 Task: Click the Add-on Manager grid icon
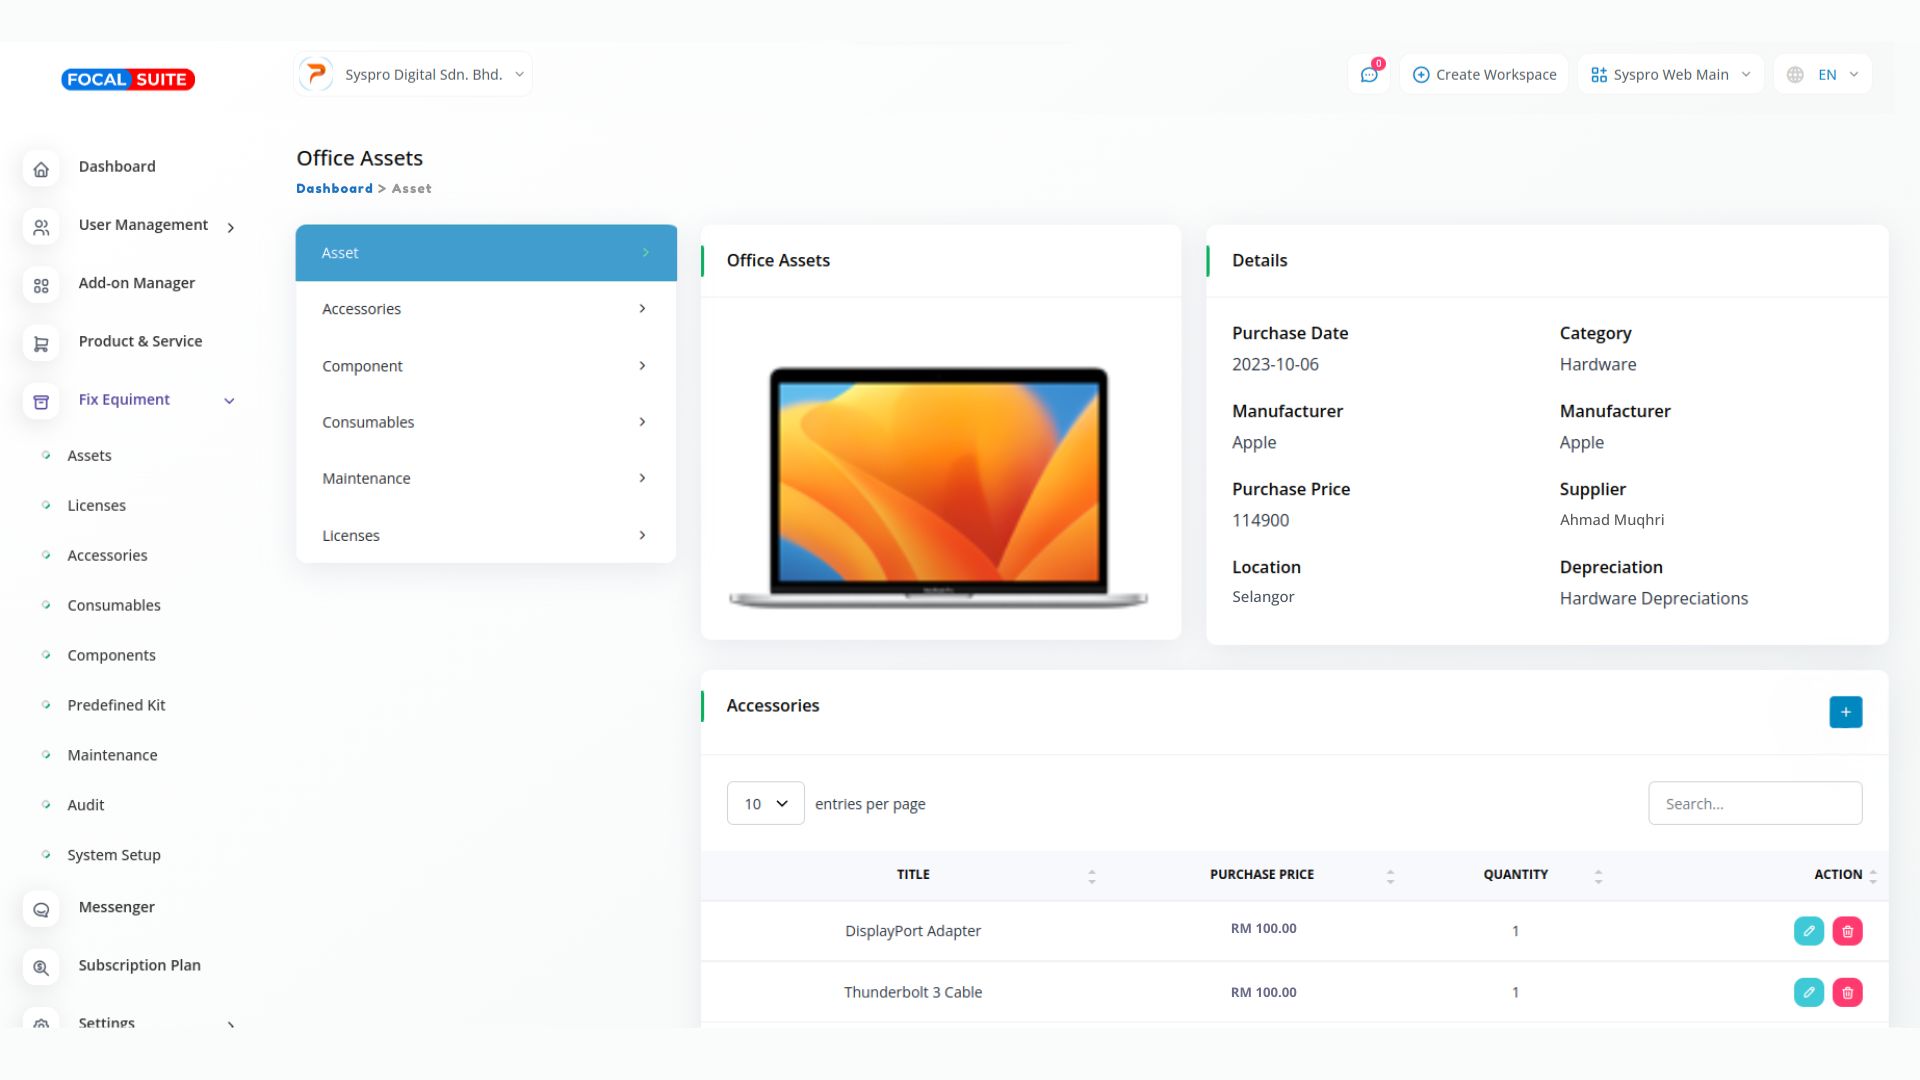pos(41,286)
